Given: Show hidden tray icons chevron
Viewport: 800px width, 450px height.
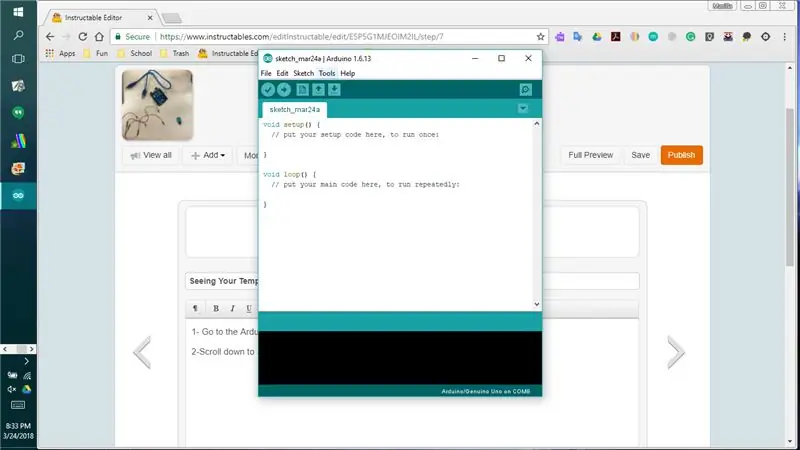Looking at the screenshot, I should pyautogui.click(x=27, y=361).
